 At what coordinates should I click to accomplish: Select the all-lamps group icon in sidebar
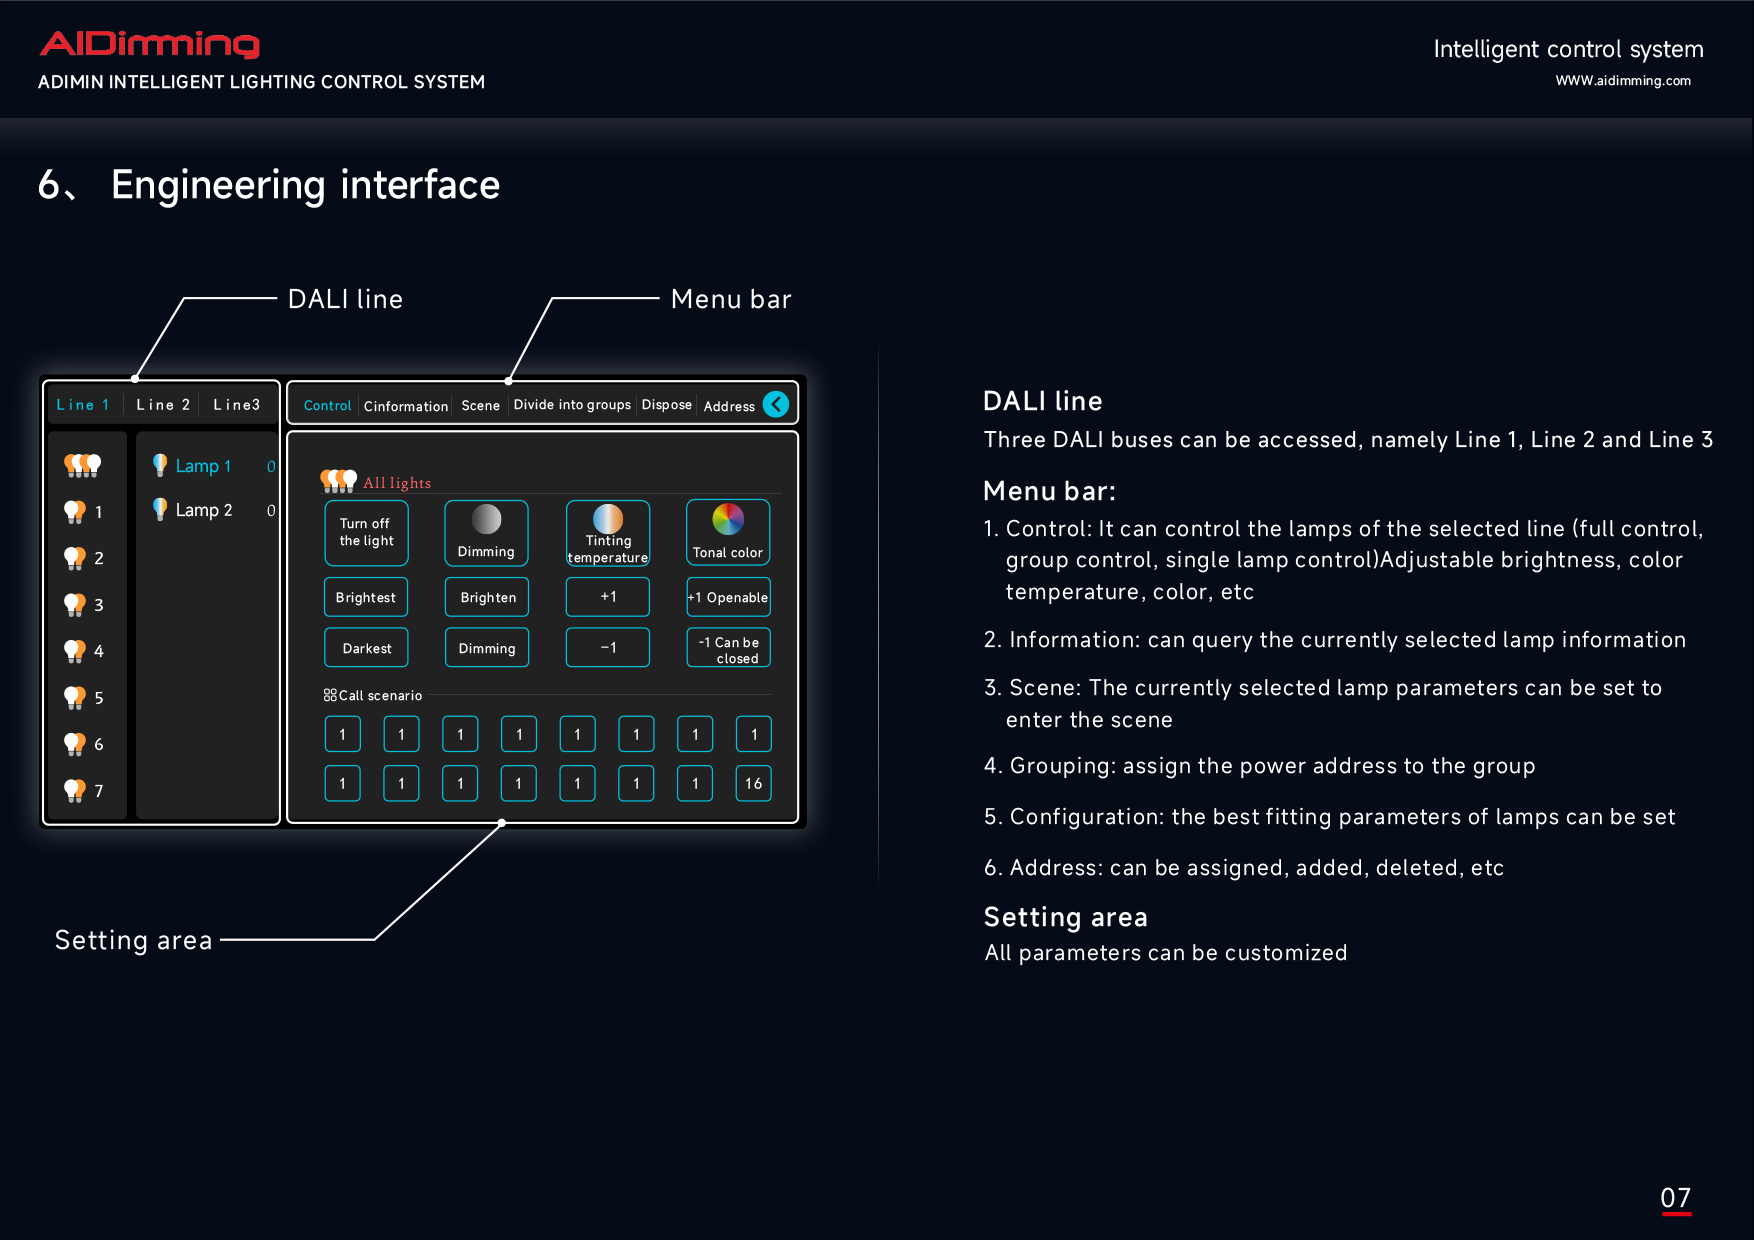point(83,465)
